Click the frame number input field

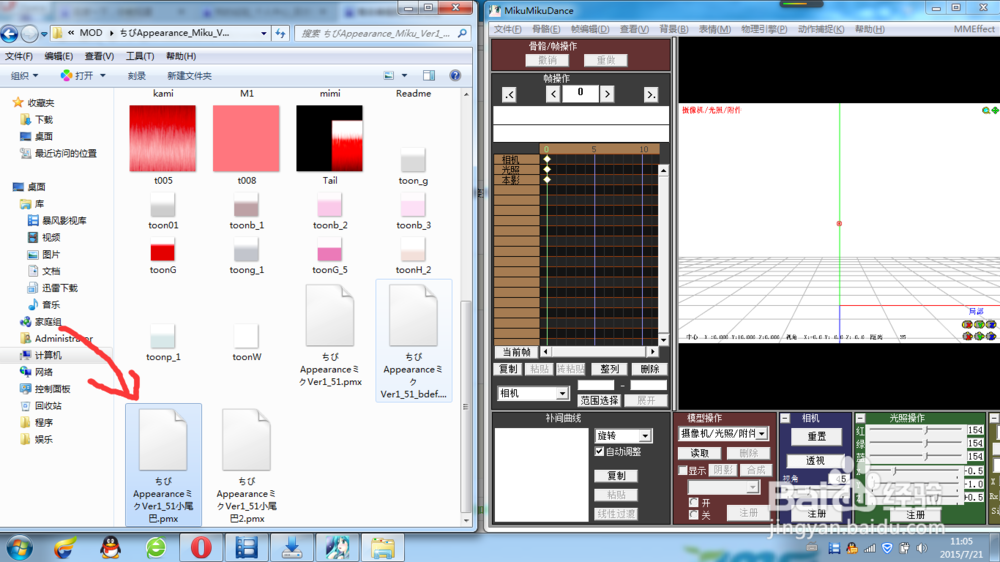[580, 94]
